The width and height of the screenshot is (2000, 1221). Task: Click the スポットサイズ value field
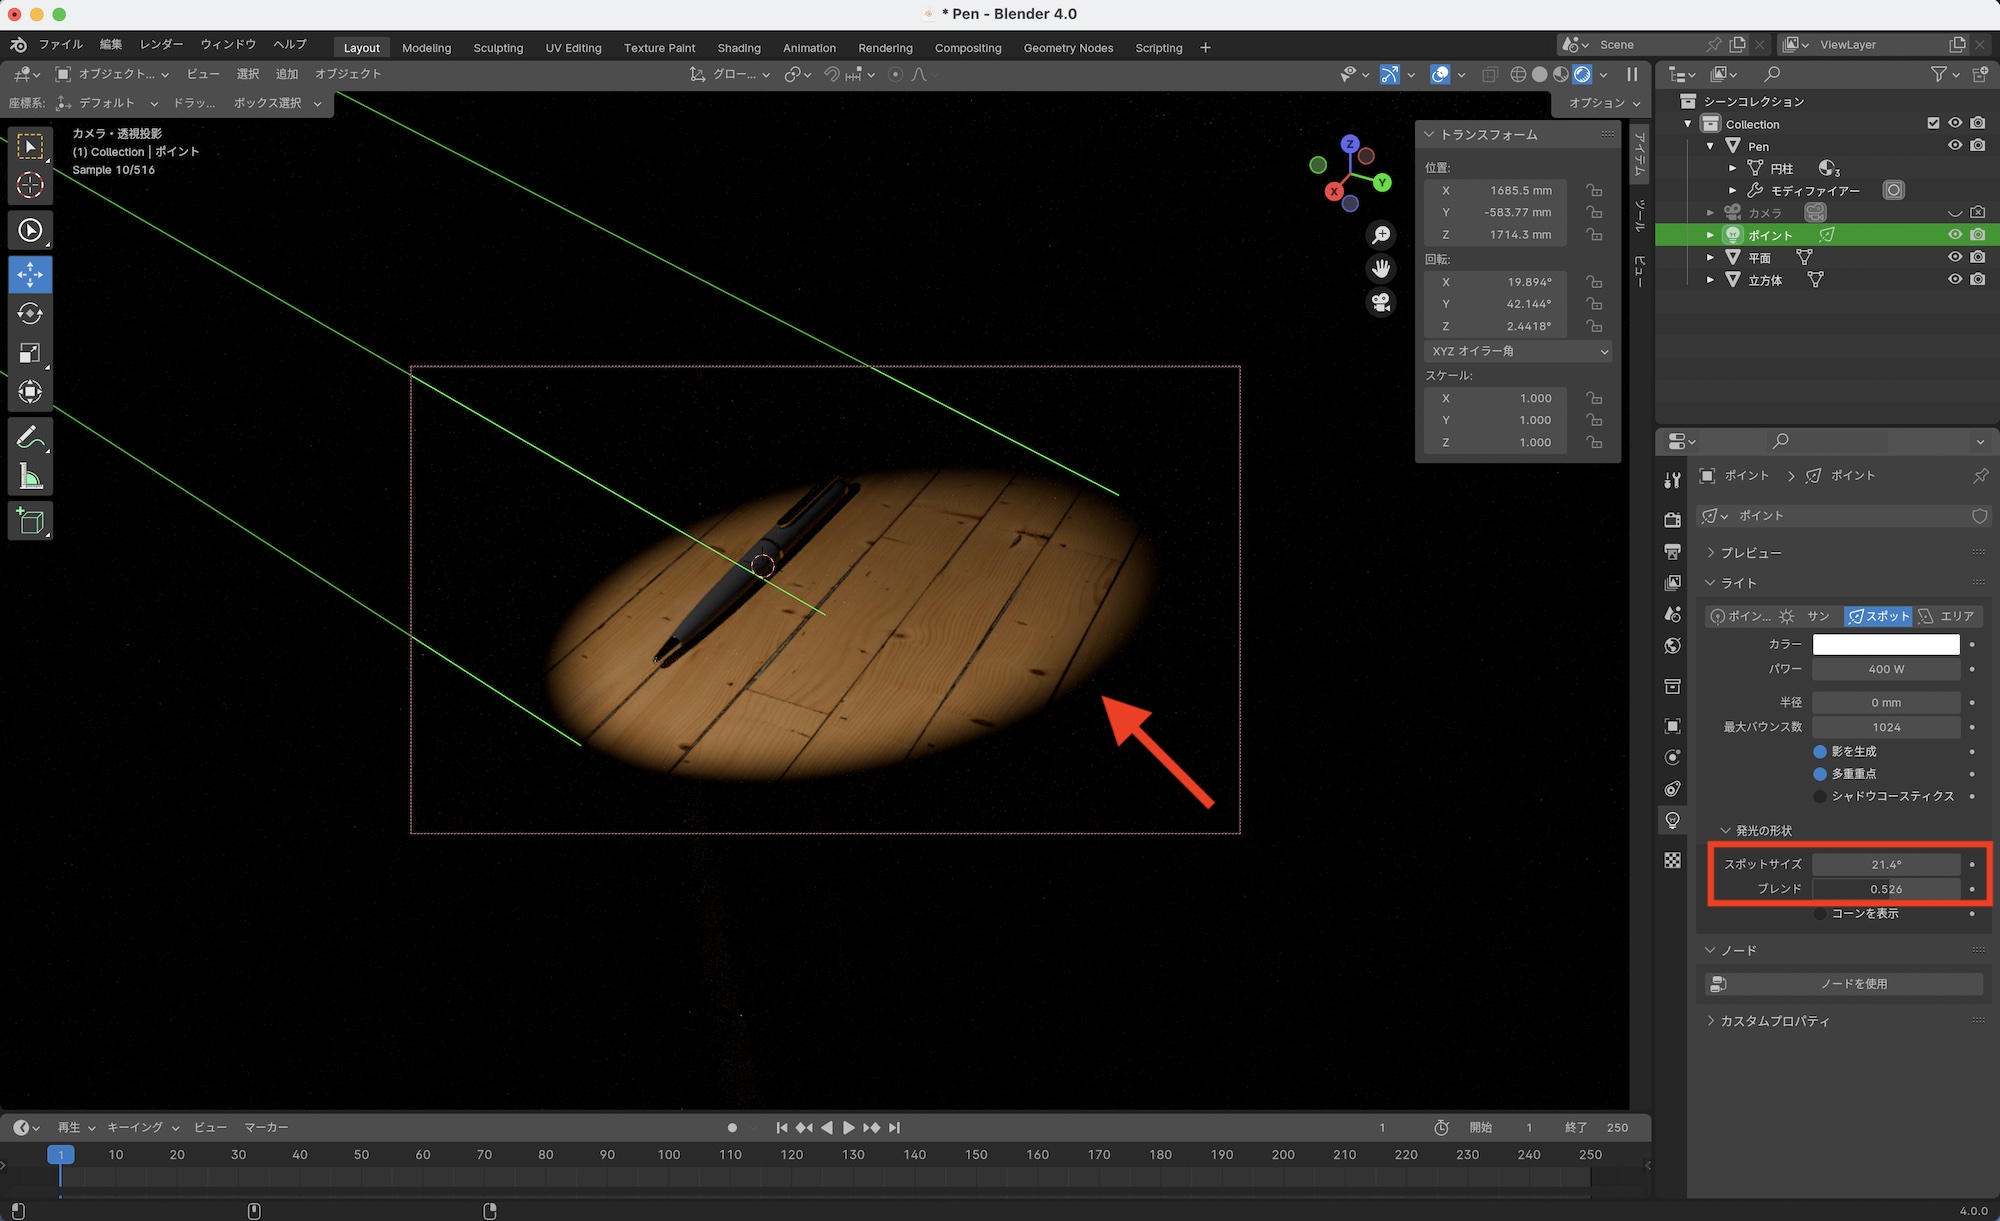click(1885, 864)
